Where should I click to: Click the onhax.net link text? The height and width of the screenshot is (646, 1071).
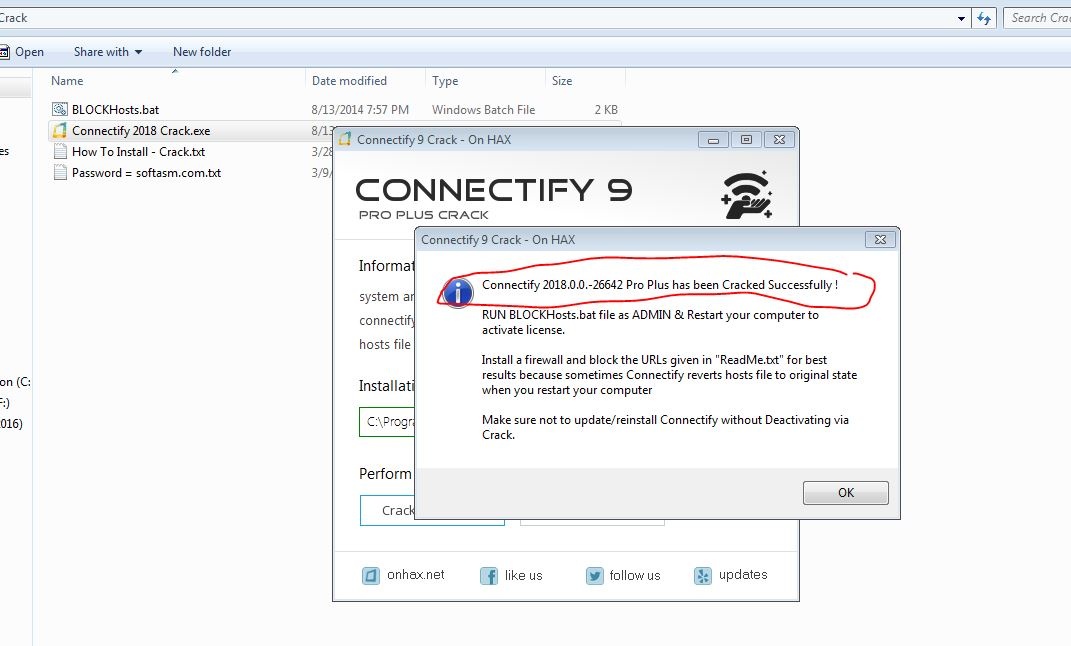pyautogui.click(x=415, y=575)
